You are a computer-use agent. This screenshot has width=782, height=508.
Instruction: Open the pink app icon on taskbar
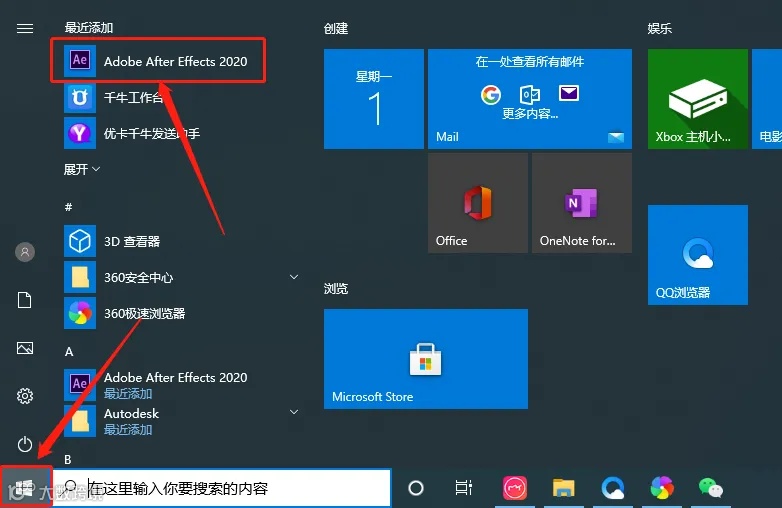point(515,488)
